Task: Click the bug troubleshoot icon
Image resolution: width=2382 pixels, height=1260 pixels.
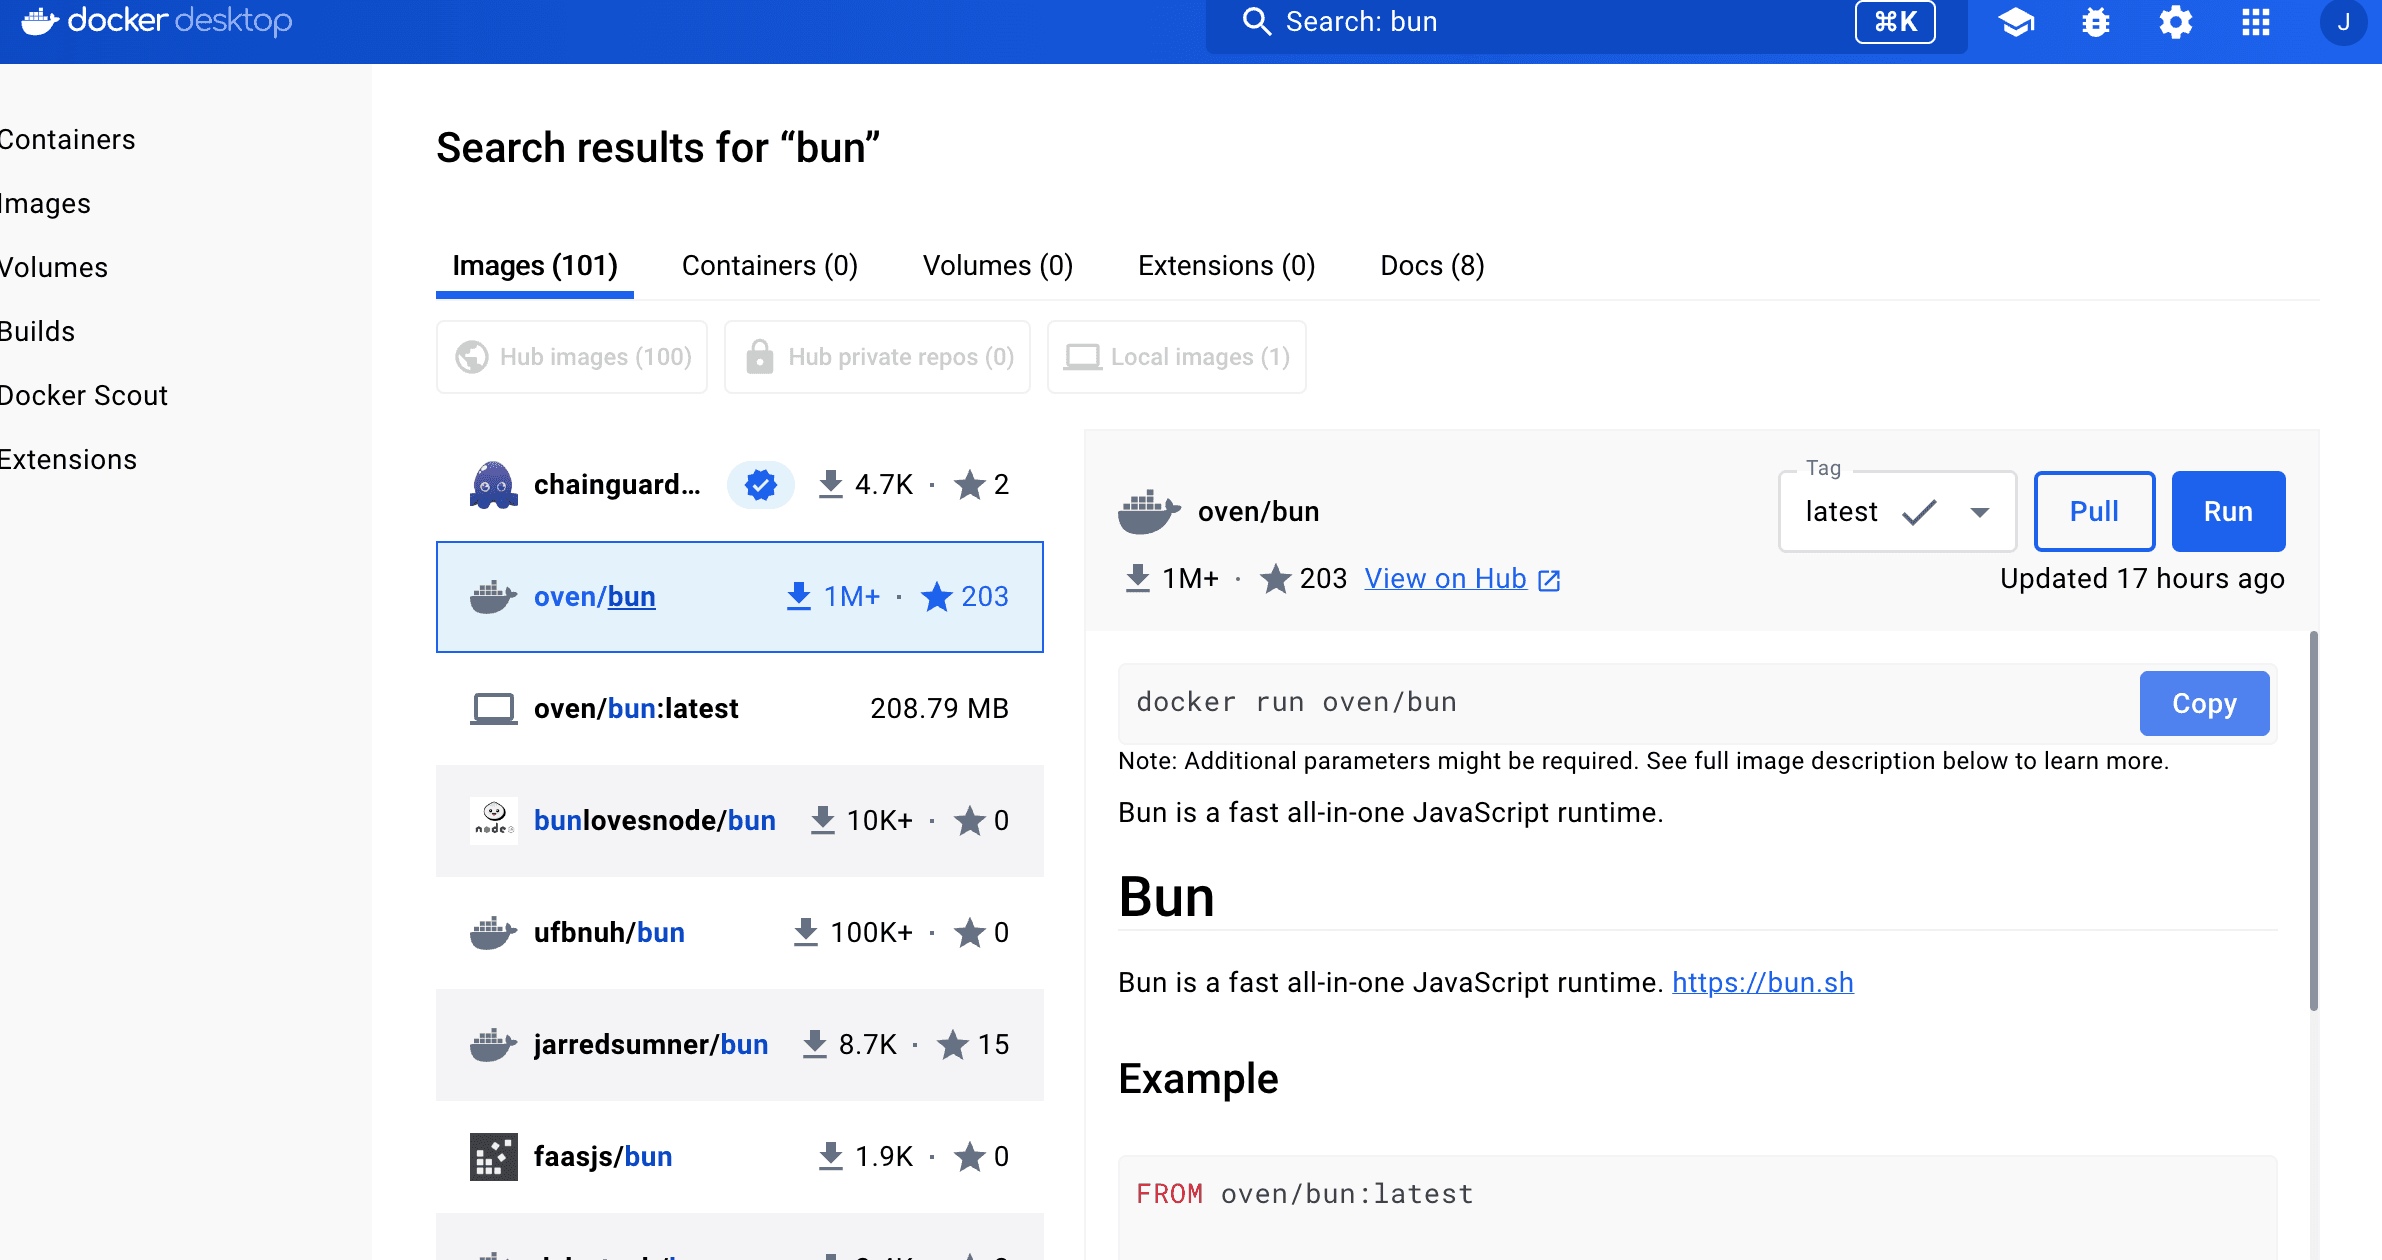Action: (2095, 22)
